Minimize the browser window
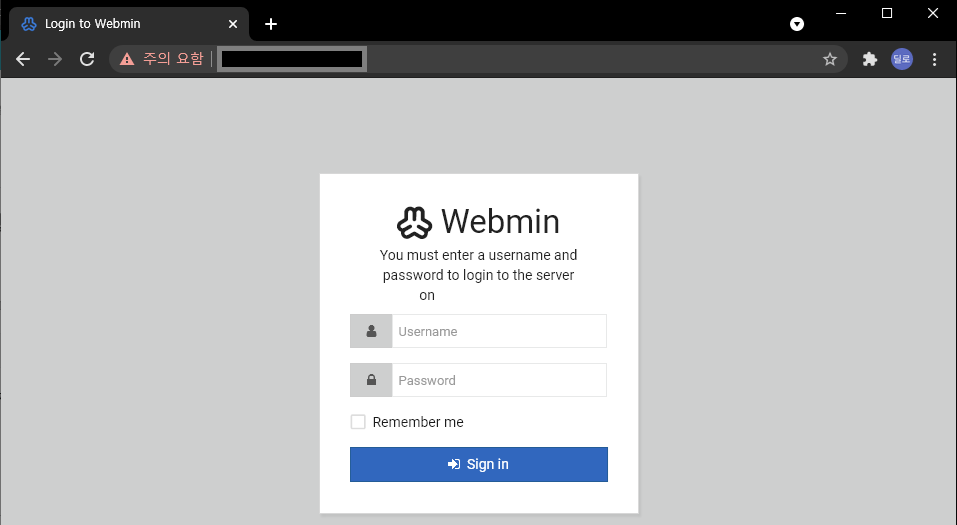 coord(841,13)
